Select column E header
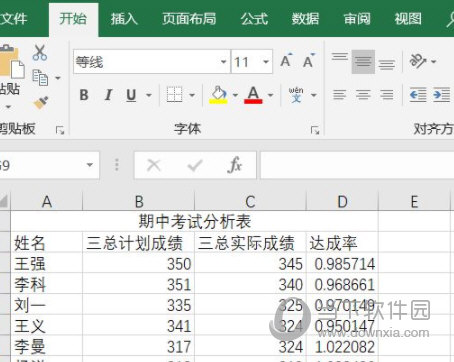 tap(414, 201)
